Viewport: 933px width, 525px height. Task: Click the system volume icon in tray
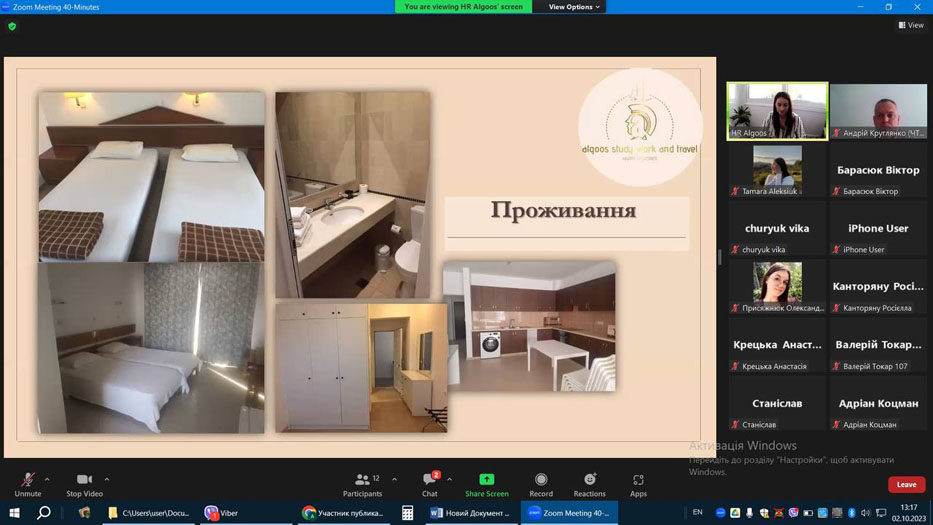coord(866,512)
